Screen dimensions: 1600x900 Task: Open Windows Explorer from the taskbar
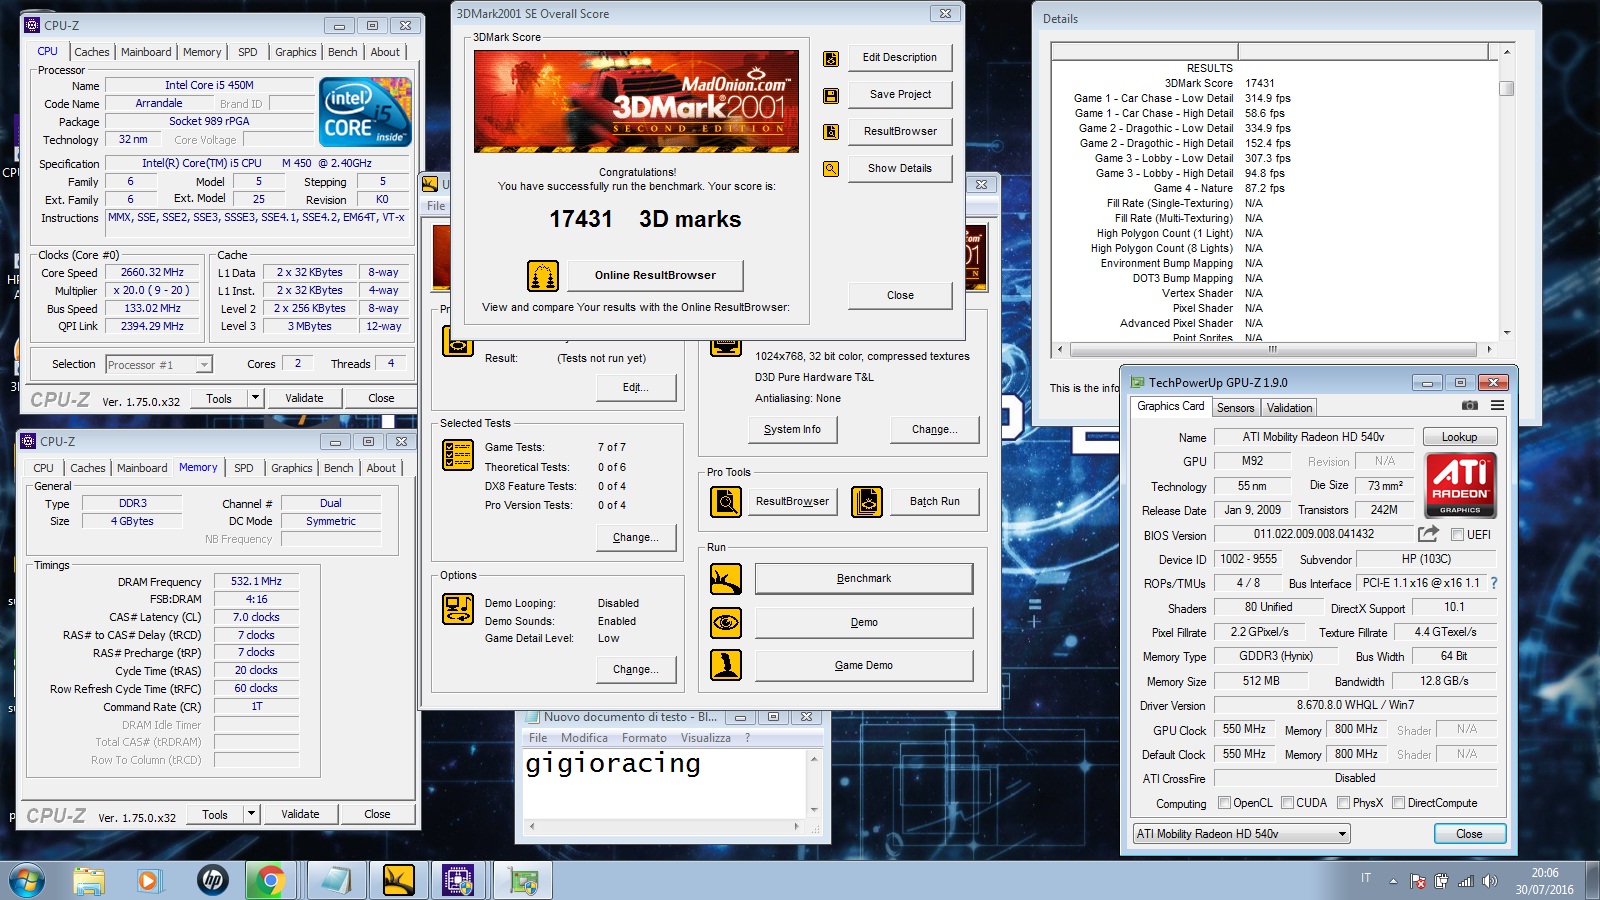point(88,880)
